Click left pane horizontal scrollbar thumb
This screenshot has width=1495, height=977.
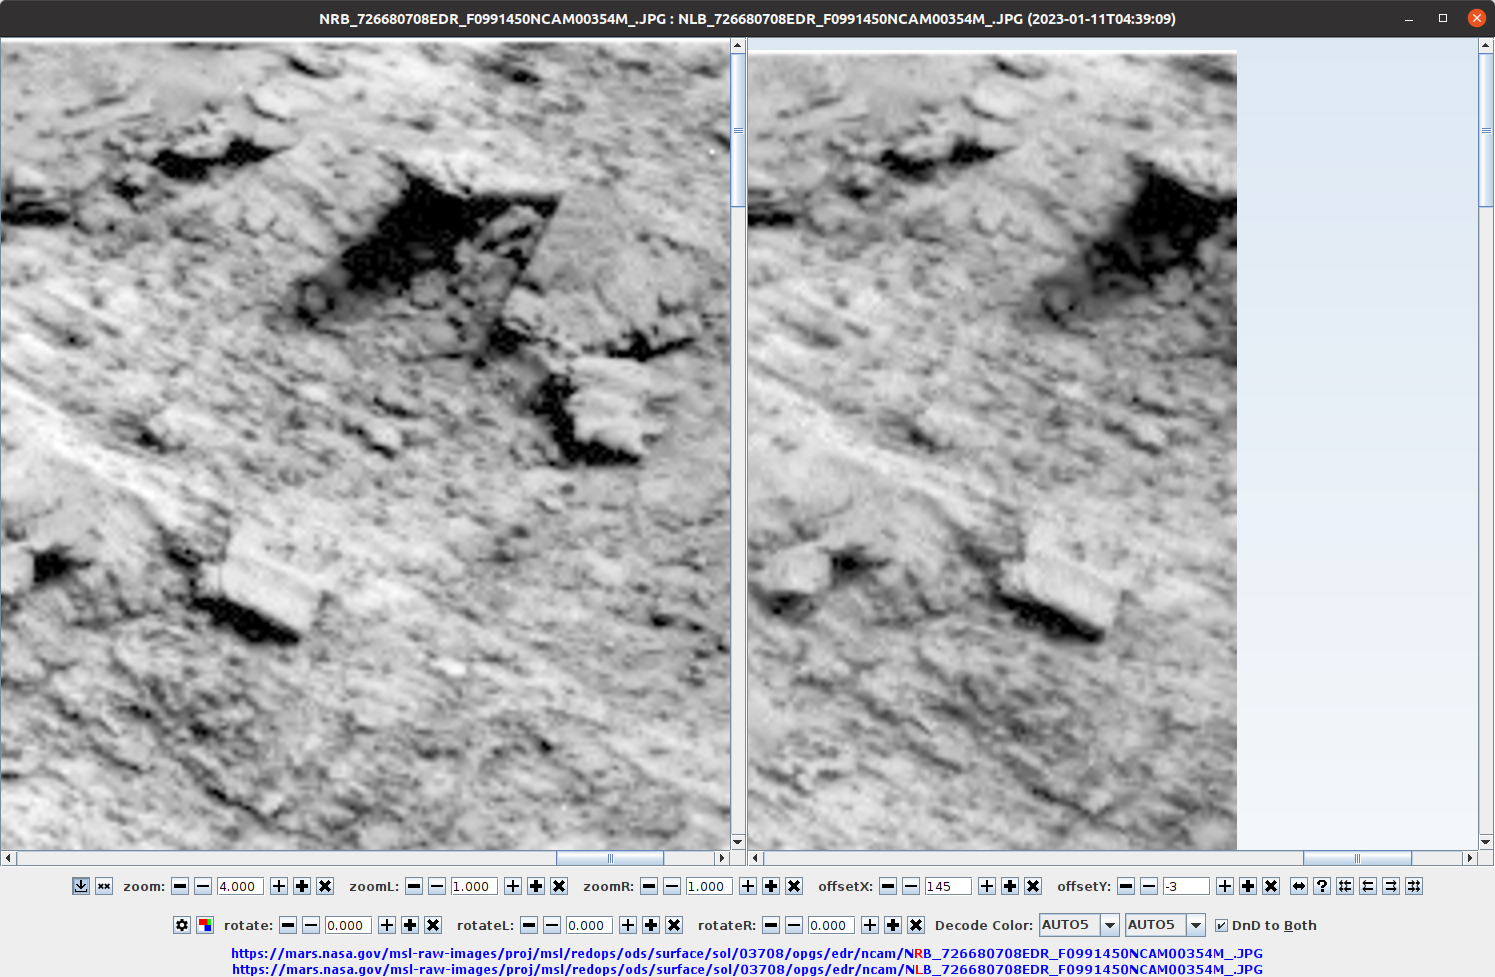610,858
